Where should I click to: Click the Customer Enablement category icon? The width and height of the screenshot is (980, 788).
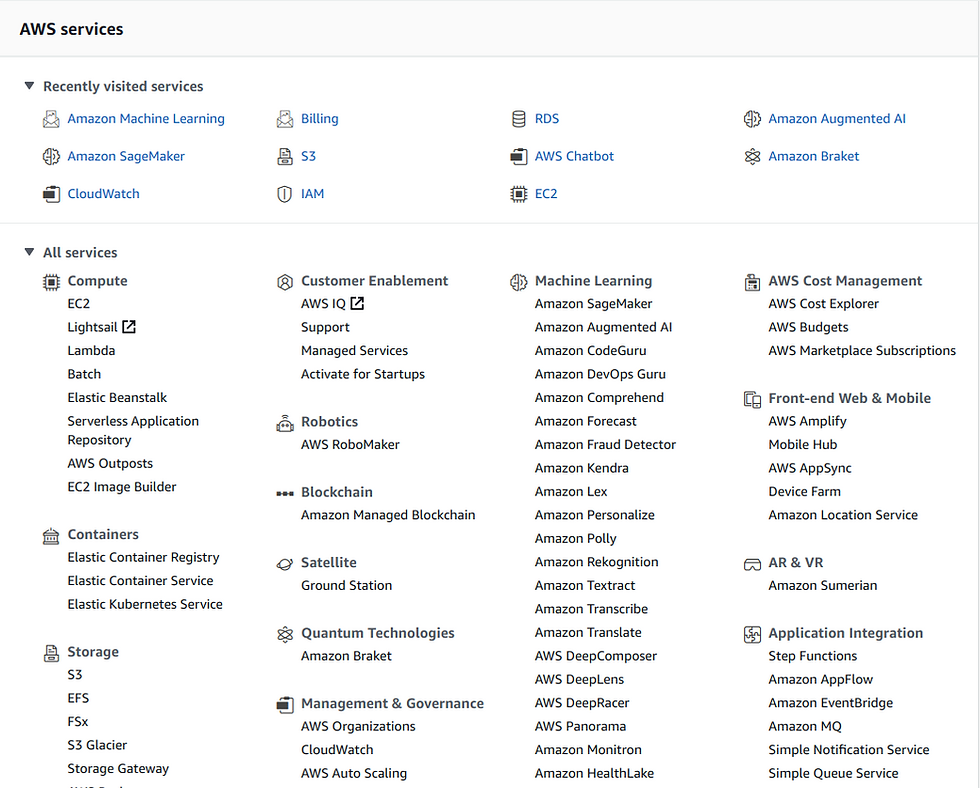point(285,282)
